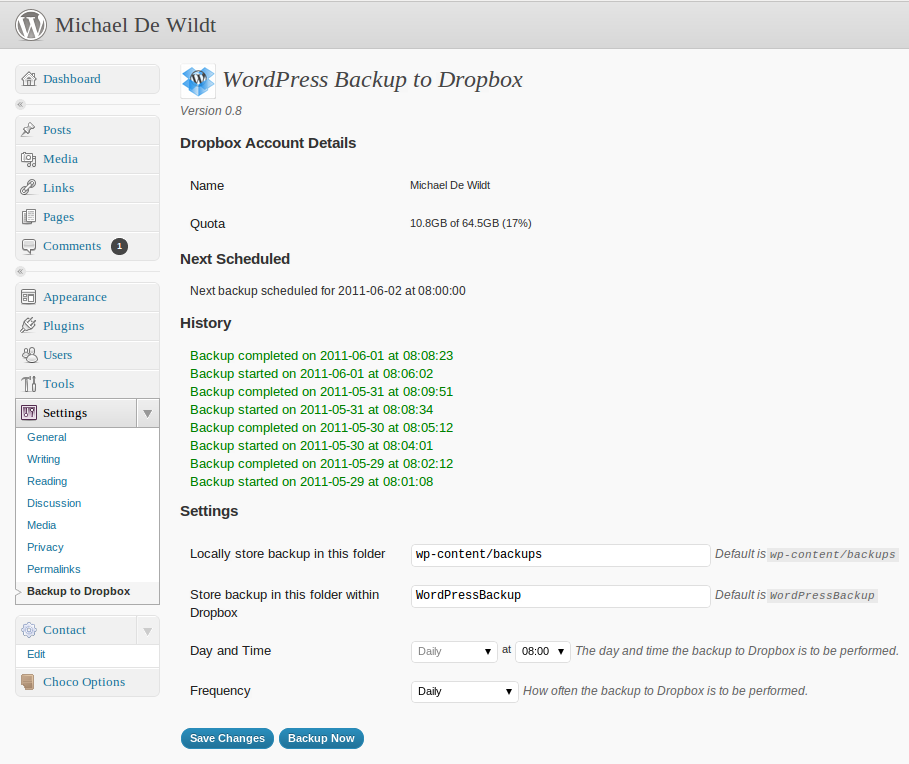Select Discussion under Settings
Viewport: 909px width, 764px height.
coord(54,503)
